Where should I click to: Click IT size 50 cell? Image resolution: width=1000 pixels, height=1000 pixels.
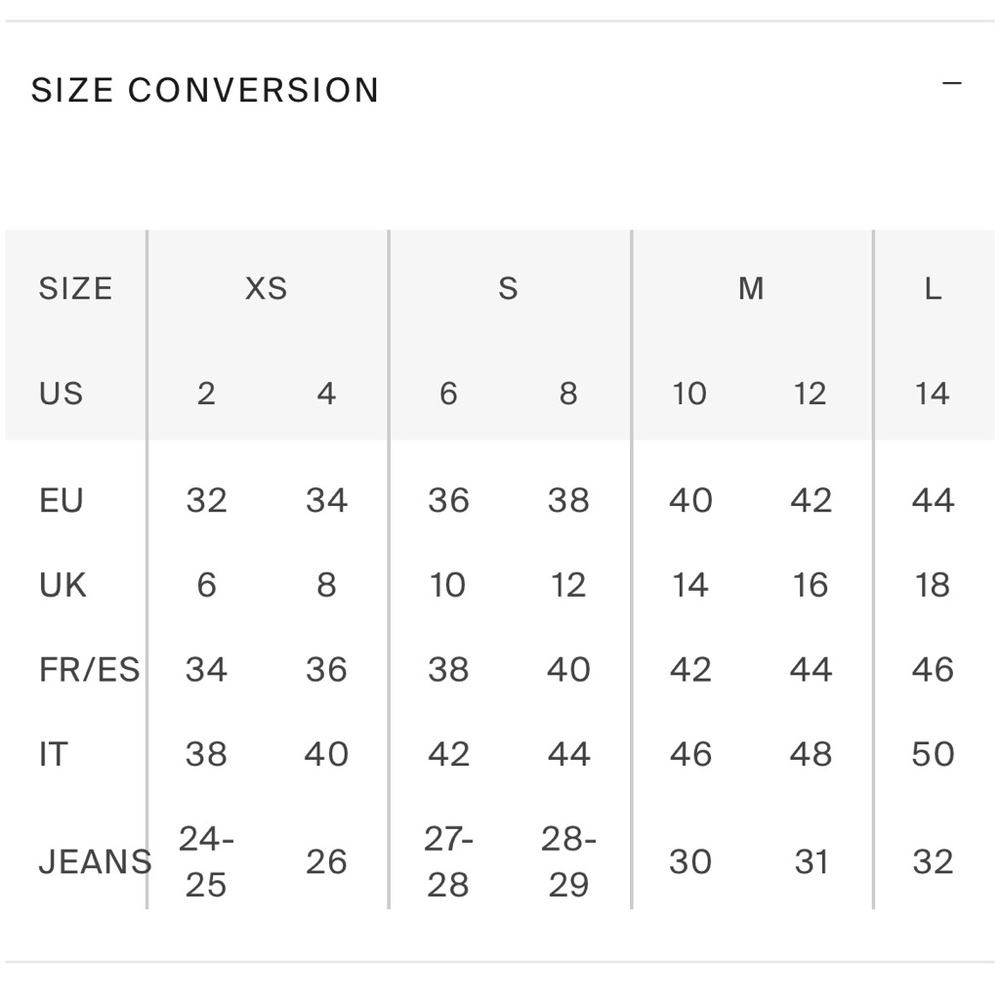pos(932,754)
